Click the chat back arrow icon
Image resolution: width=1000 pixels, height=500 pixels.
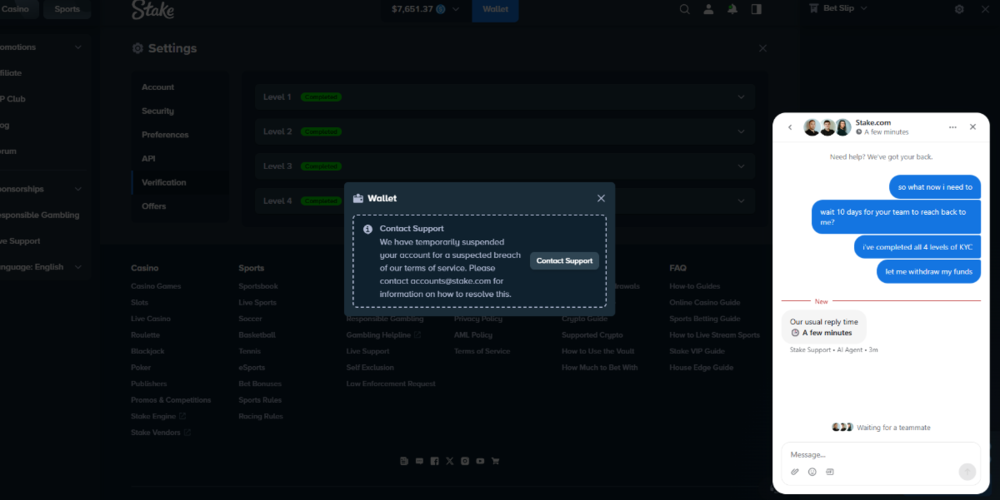[x=790, y=127]
